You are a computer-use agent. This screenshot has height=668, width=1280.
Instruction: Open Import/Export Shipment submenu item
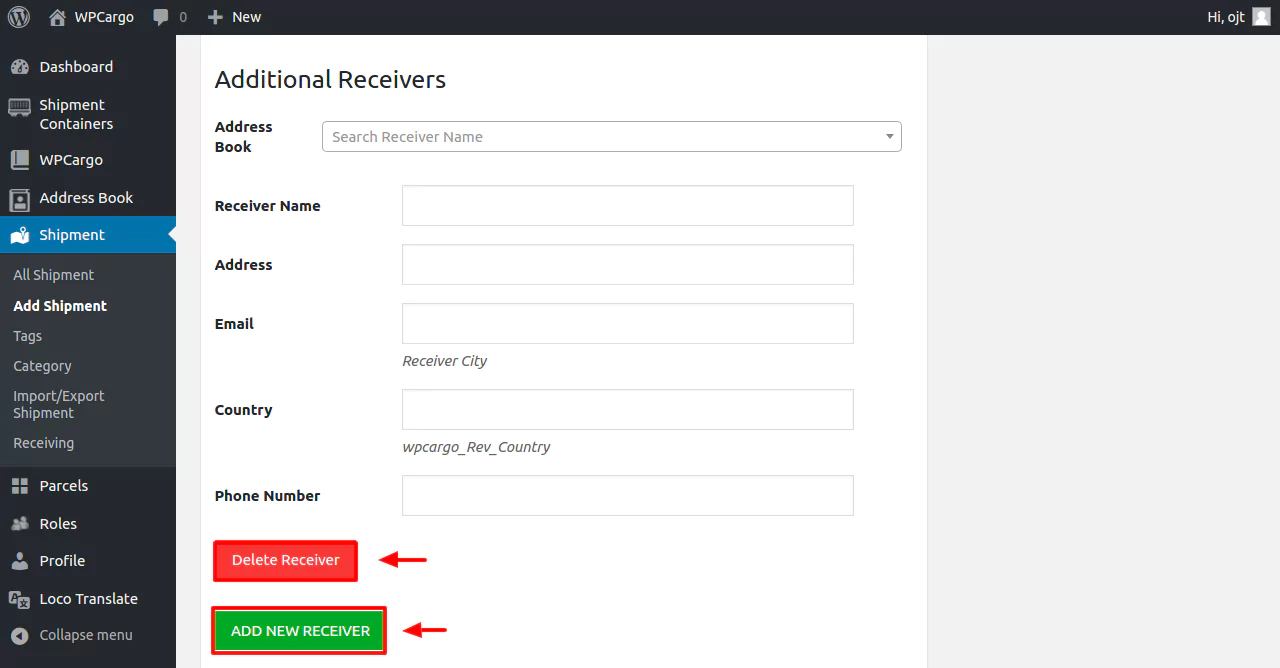click(58, 404)
